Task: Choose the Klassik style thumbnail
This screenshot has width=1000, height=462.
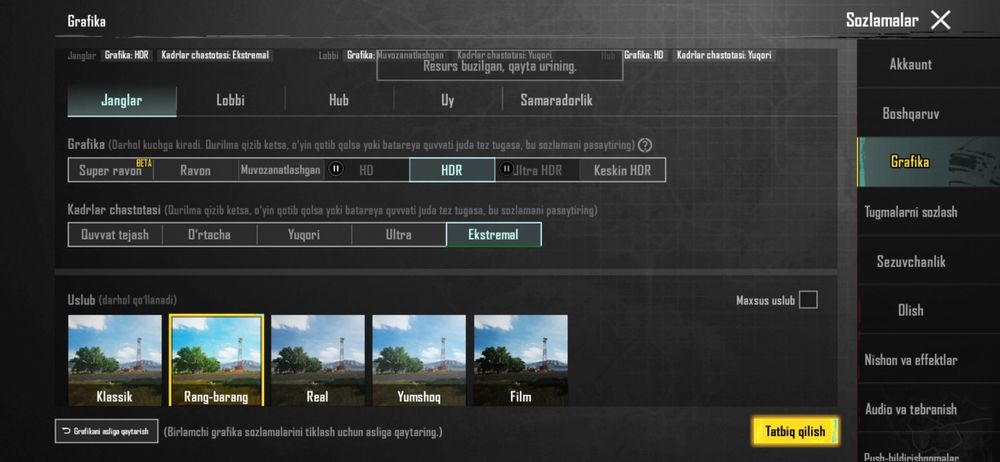Action: pyautogui.click(x=115, y=360)
